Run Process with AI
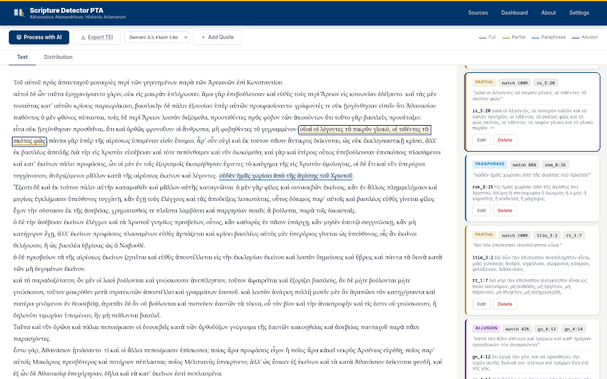The height and width of the screenshot is (379, 607). pyautogui.click(x=39, y=37)
